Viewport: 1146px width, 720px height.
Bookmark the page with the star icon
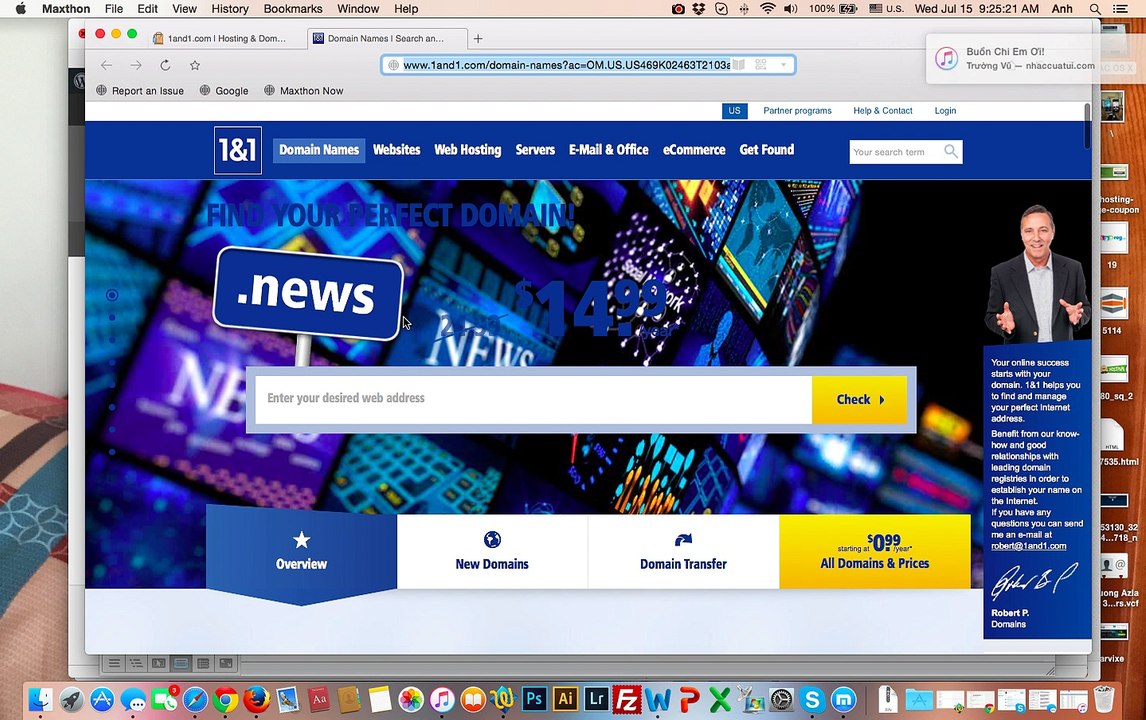tap(194, 65)
